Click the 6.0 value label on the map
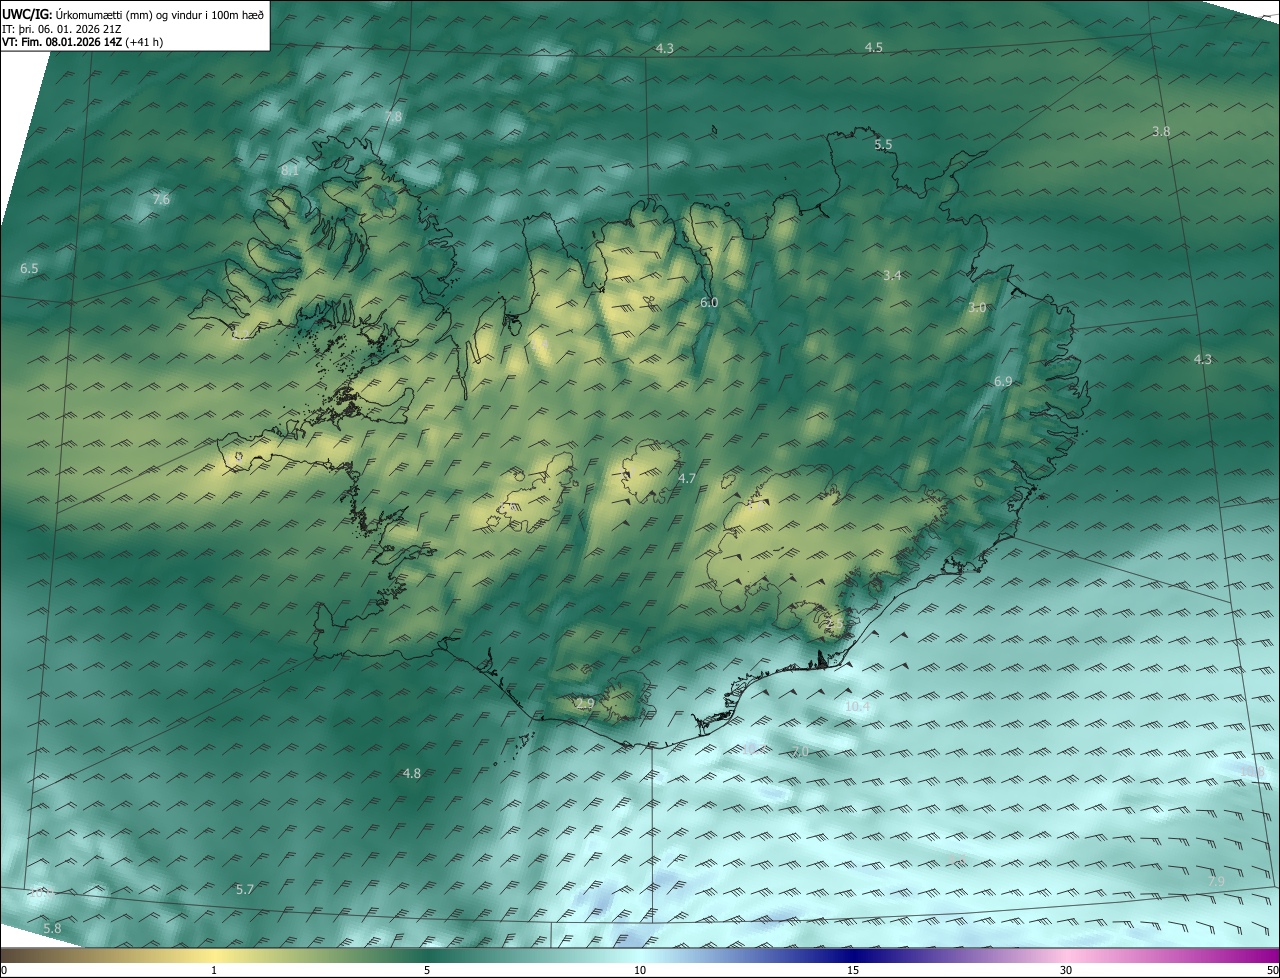The height and width of the screenshot is (978, 1280). pos(709,302)
